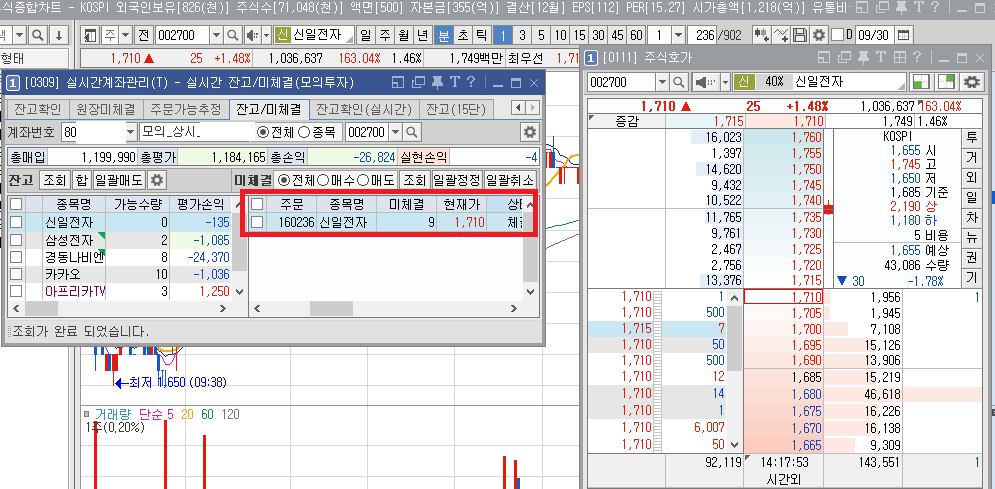The width and height of the screenshot is (995, 489).
Task: Select the 전체 radio next to 계좌번호
Action: point(262,133)
